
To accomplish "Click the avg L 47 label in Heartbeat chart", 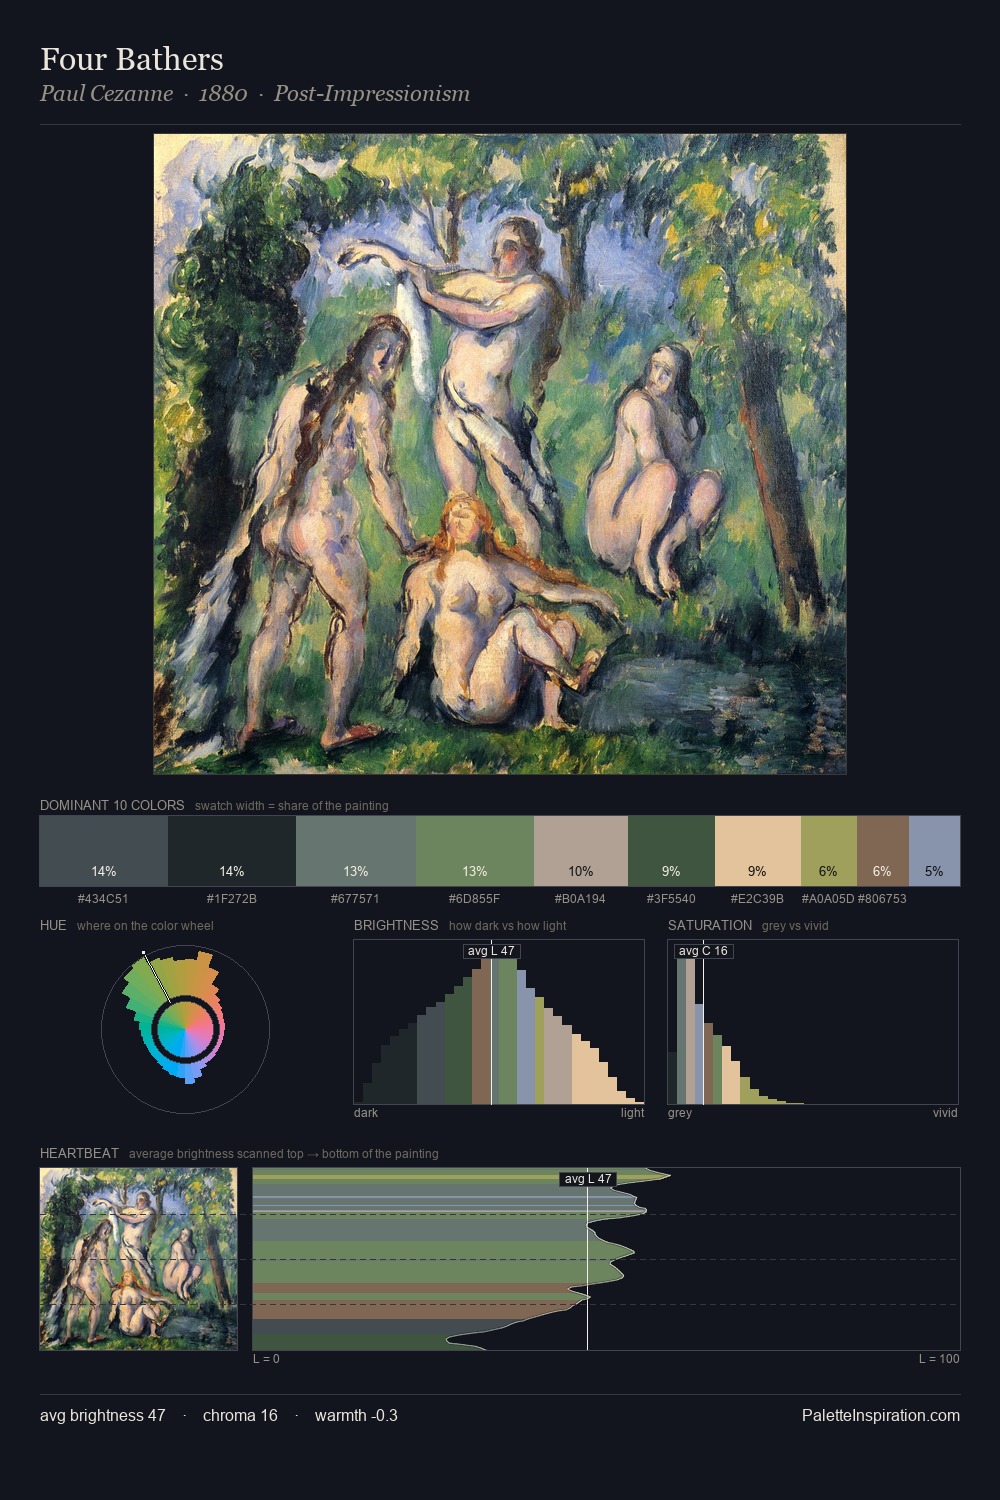I will 588,1179.
